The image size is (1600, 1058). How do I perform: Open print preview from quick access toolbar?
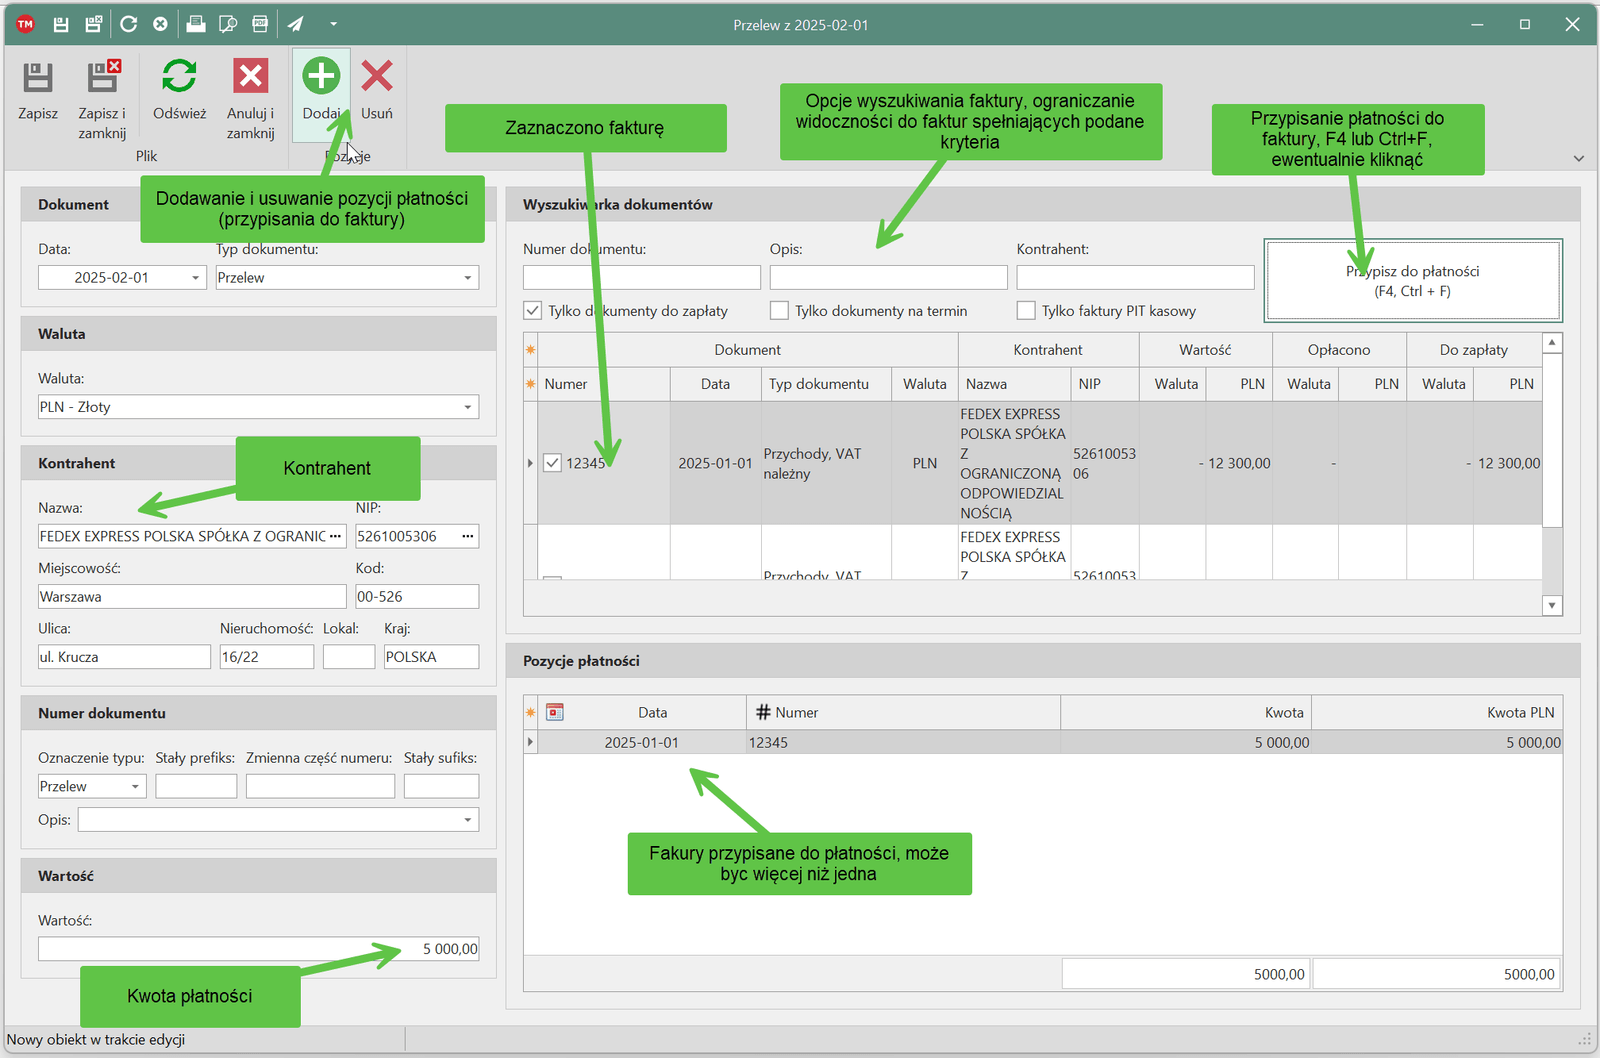coord(228,24)
